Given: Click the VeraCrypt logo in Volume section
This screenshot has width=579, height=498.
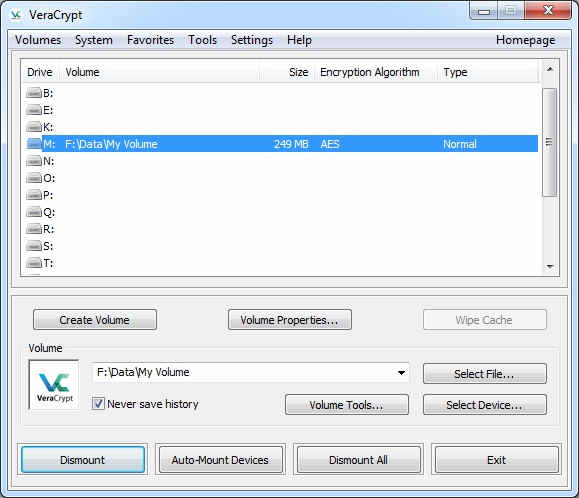Looking at the screenshot, I should (54, 385).
